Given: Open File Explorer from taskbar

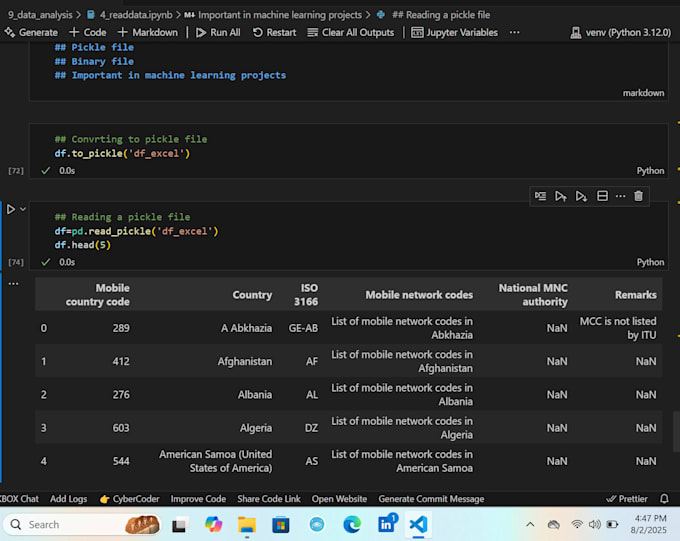Looking at the screenshot, I should [x=247, y=525].
